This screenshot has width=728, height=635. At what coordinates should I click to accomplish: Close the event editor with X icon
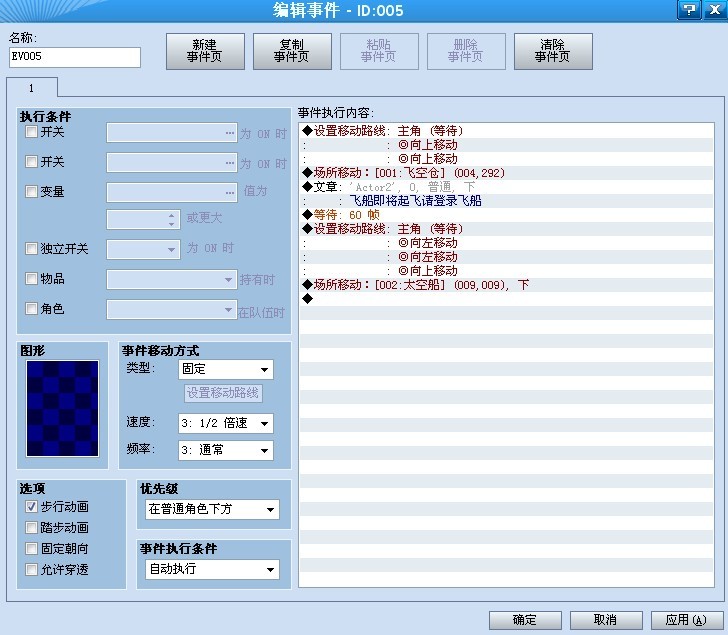(715, 10)
